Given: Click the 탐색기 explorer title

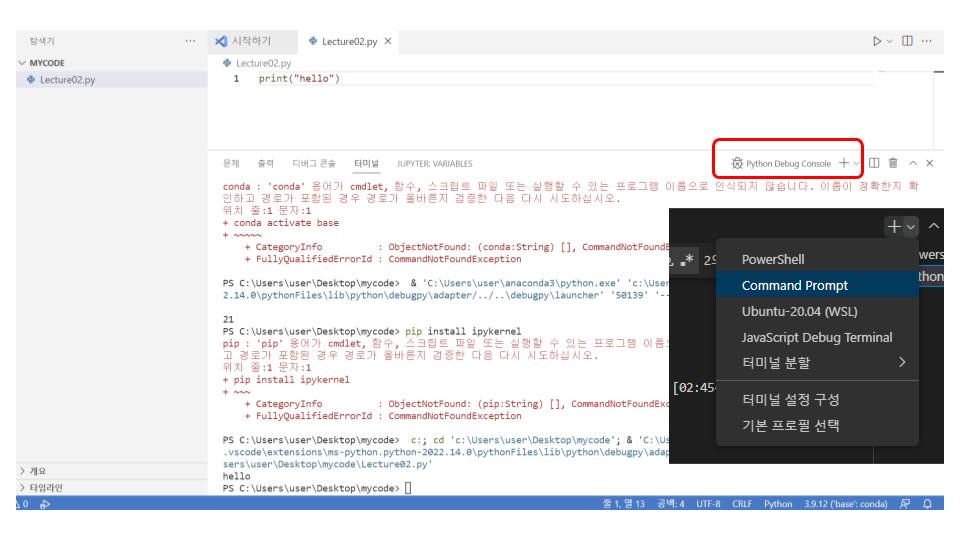Looking at the screenshot, I should point(42,41).
